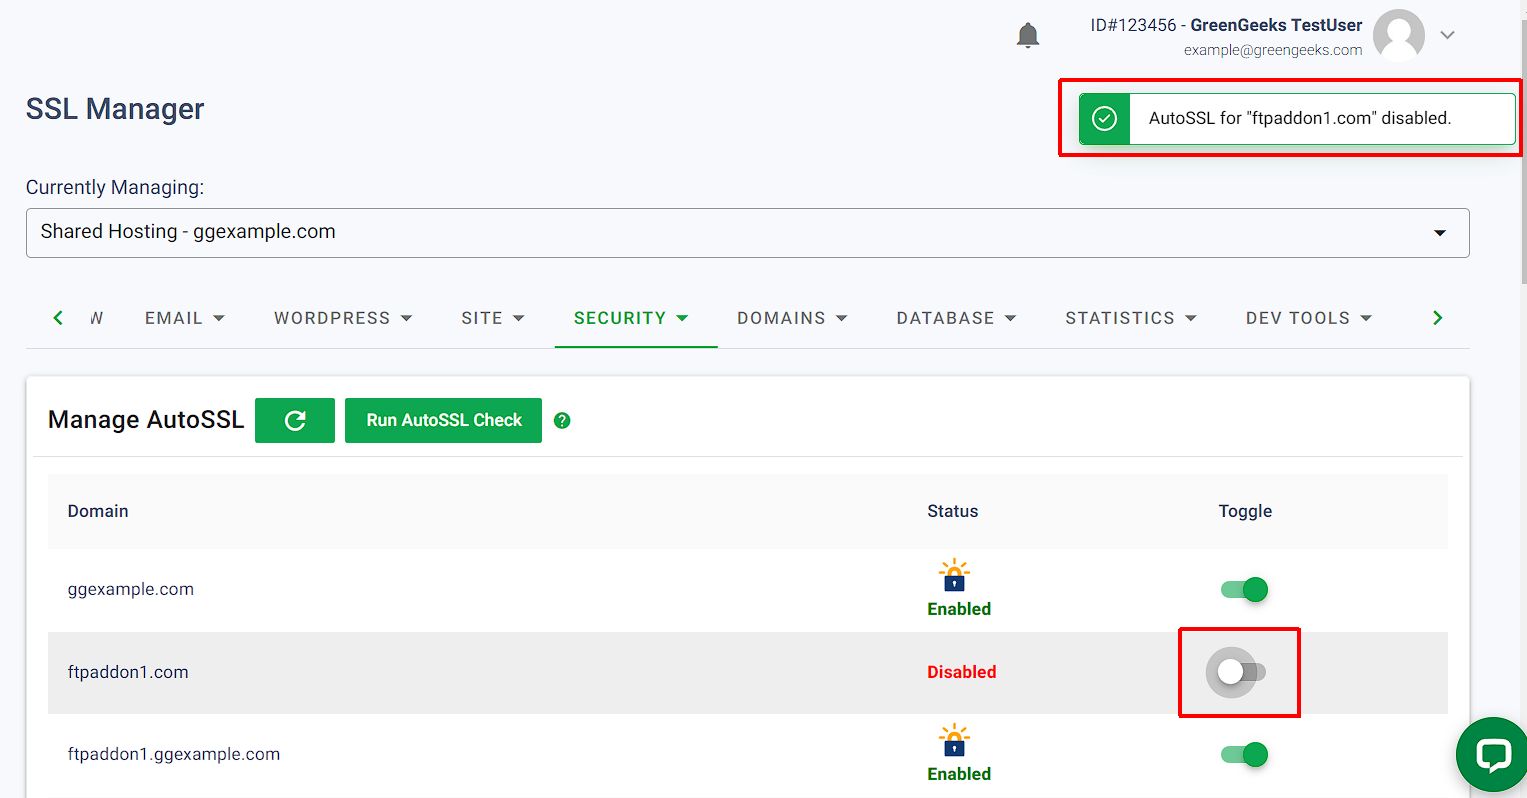Open the Security tab dropdown
This screenshot has height=798, width=1527.
[x=631, y=318]
